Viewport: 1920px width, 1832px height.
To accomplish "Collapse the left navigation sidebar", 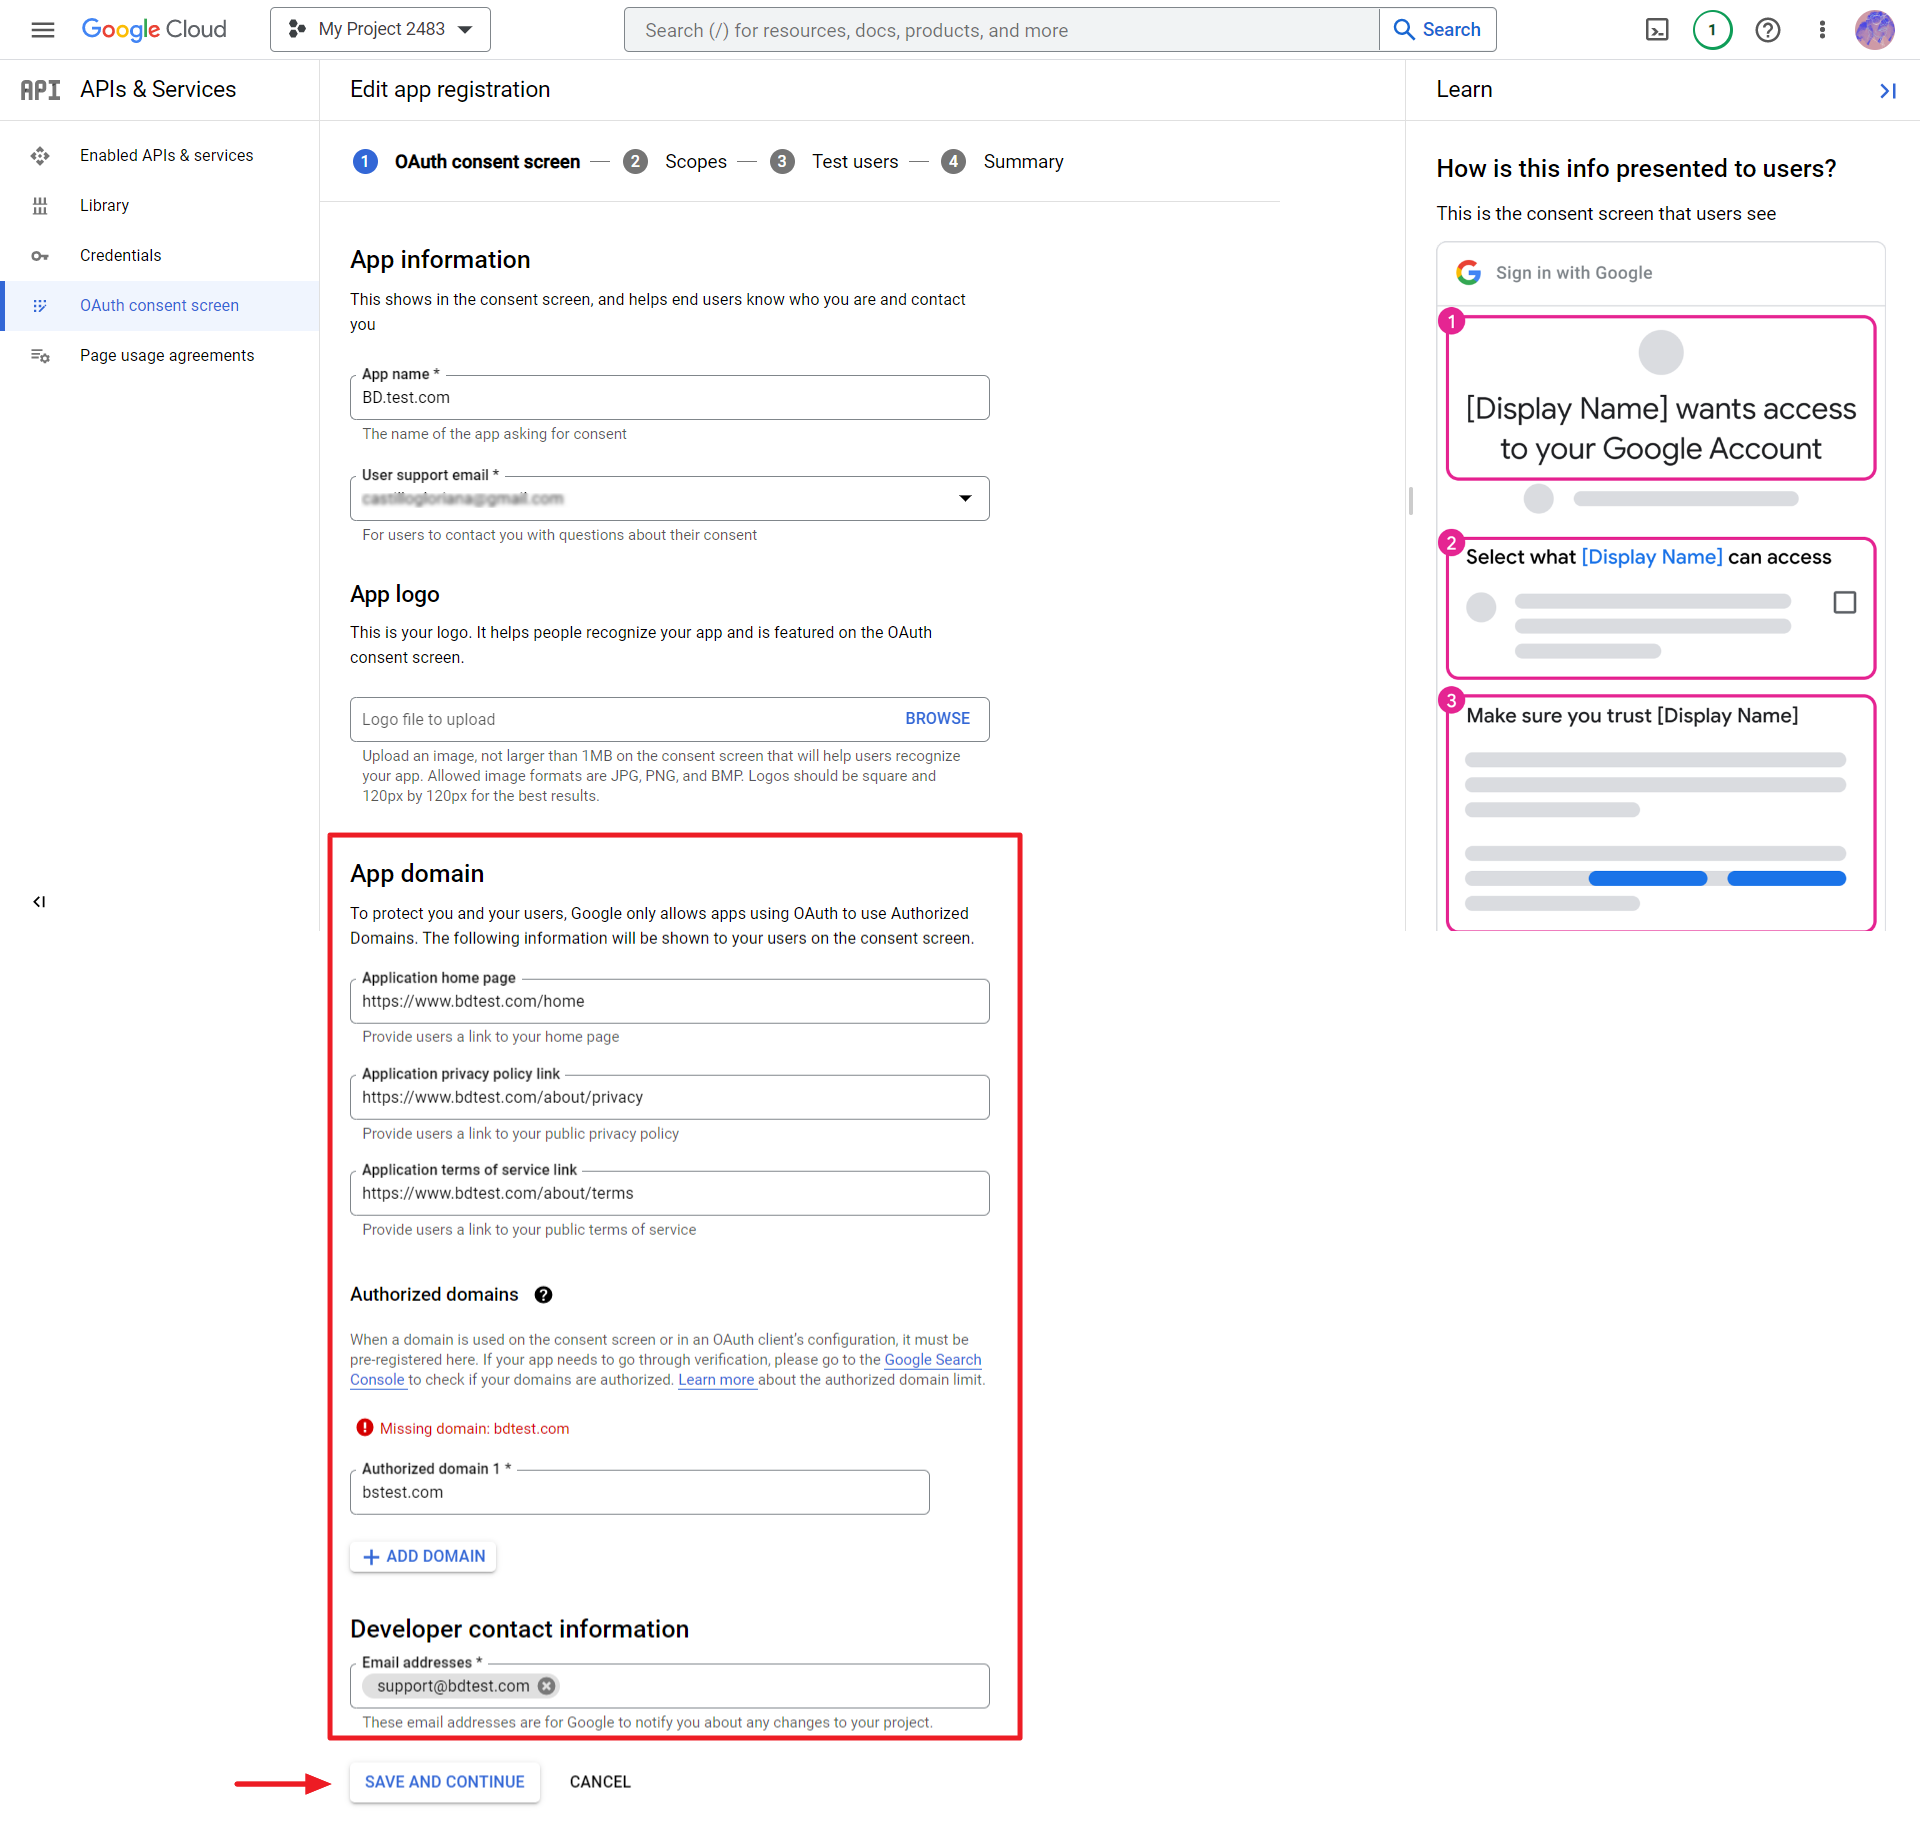I will 39,902.
